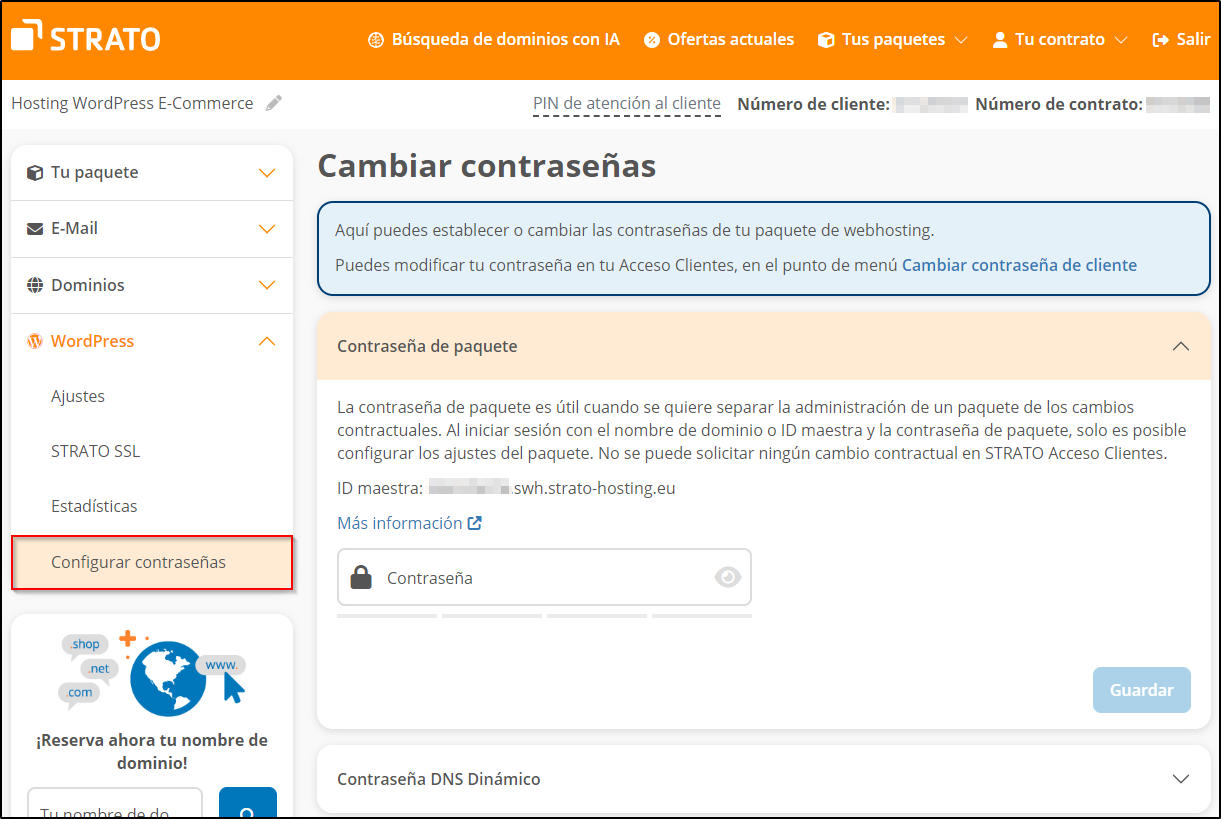This screenshot has width=1221, height=819.
Task: Click the external link icon next to Más información
Action: [x=474, y=522]
